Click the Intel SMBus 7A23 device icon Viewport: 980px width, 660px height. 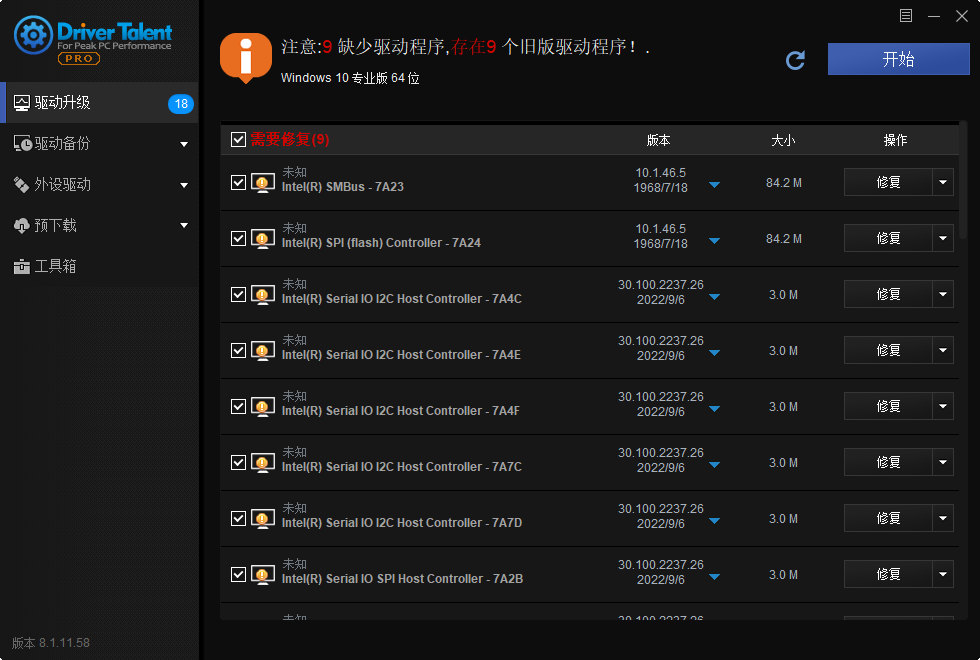(262, 183)
